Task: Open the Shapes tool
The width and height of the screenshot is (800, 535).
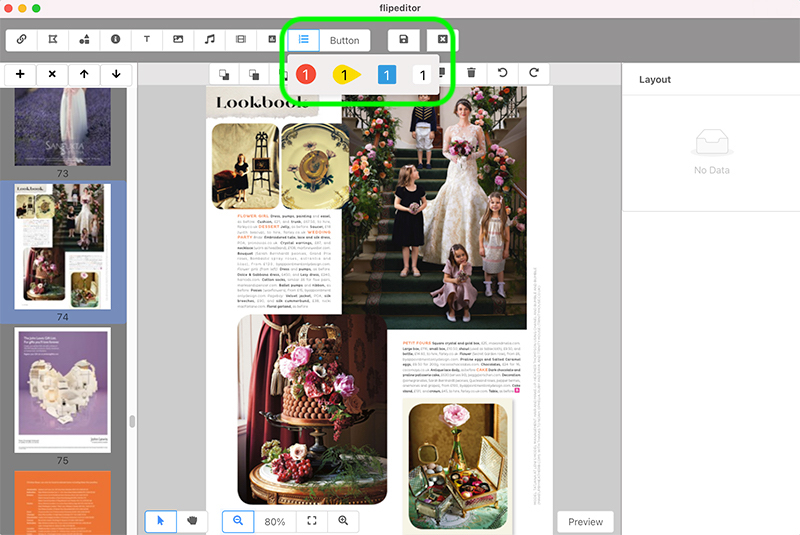Action: pos(84,40)
